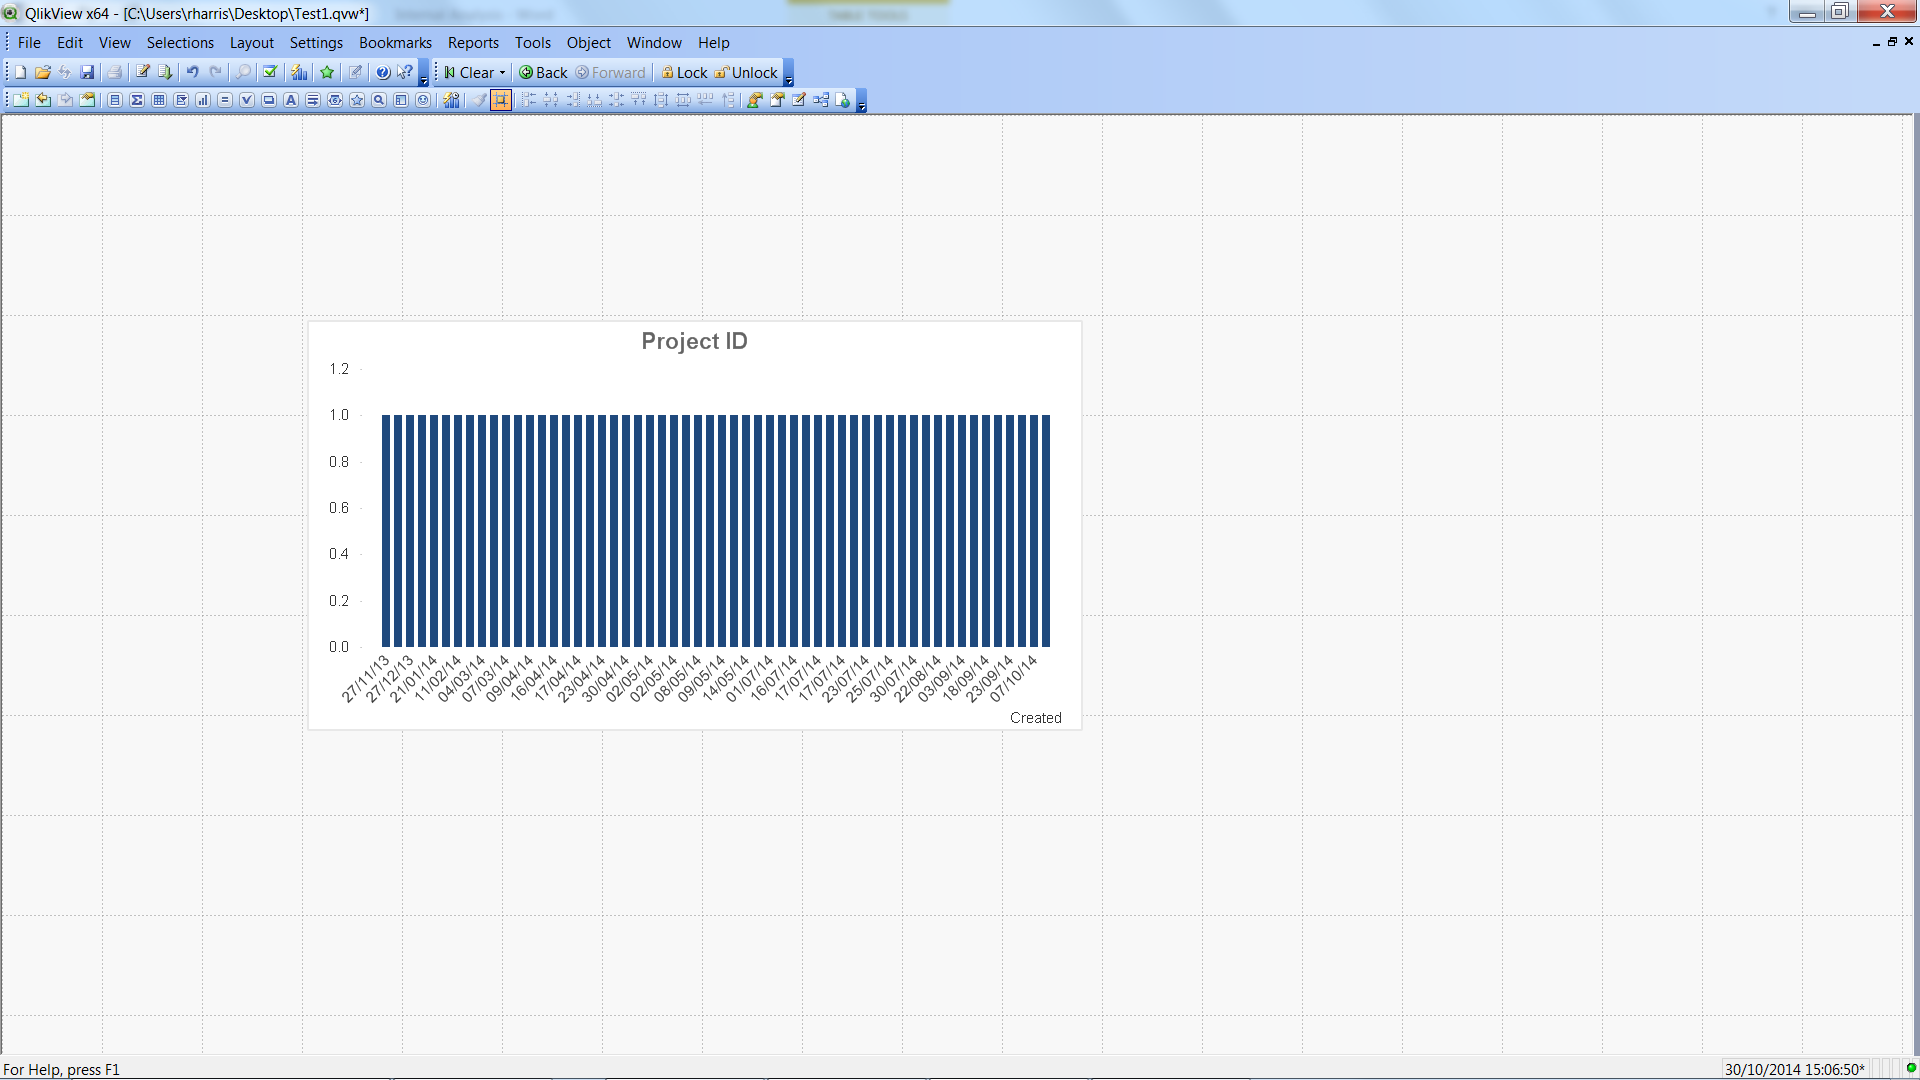Open the Bookmarks menu

[x=395, y=43]
